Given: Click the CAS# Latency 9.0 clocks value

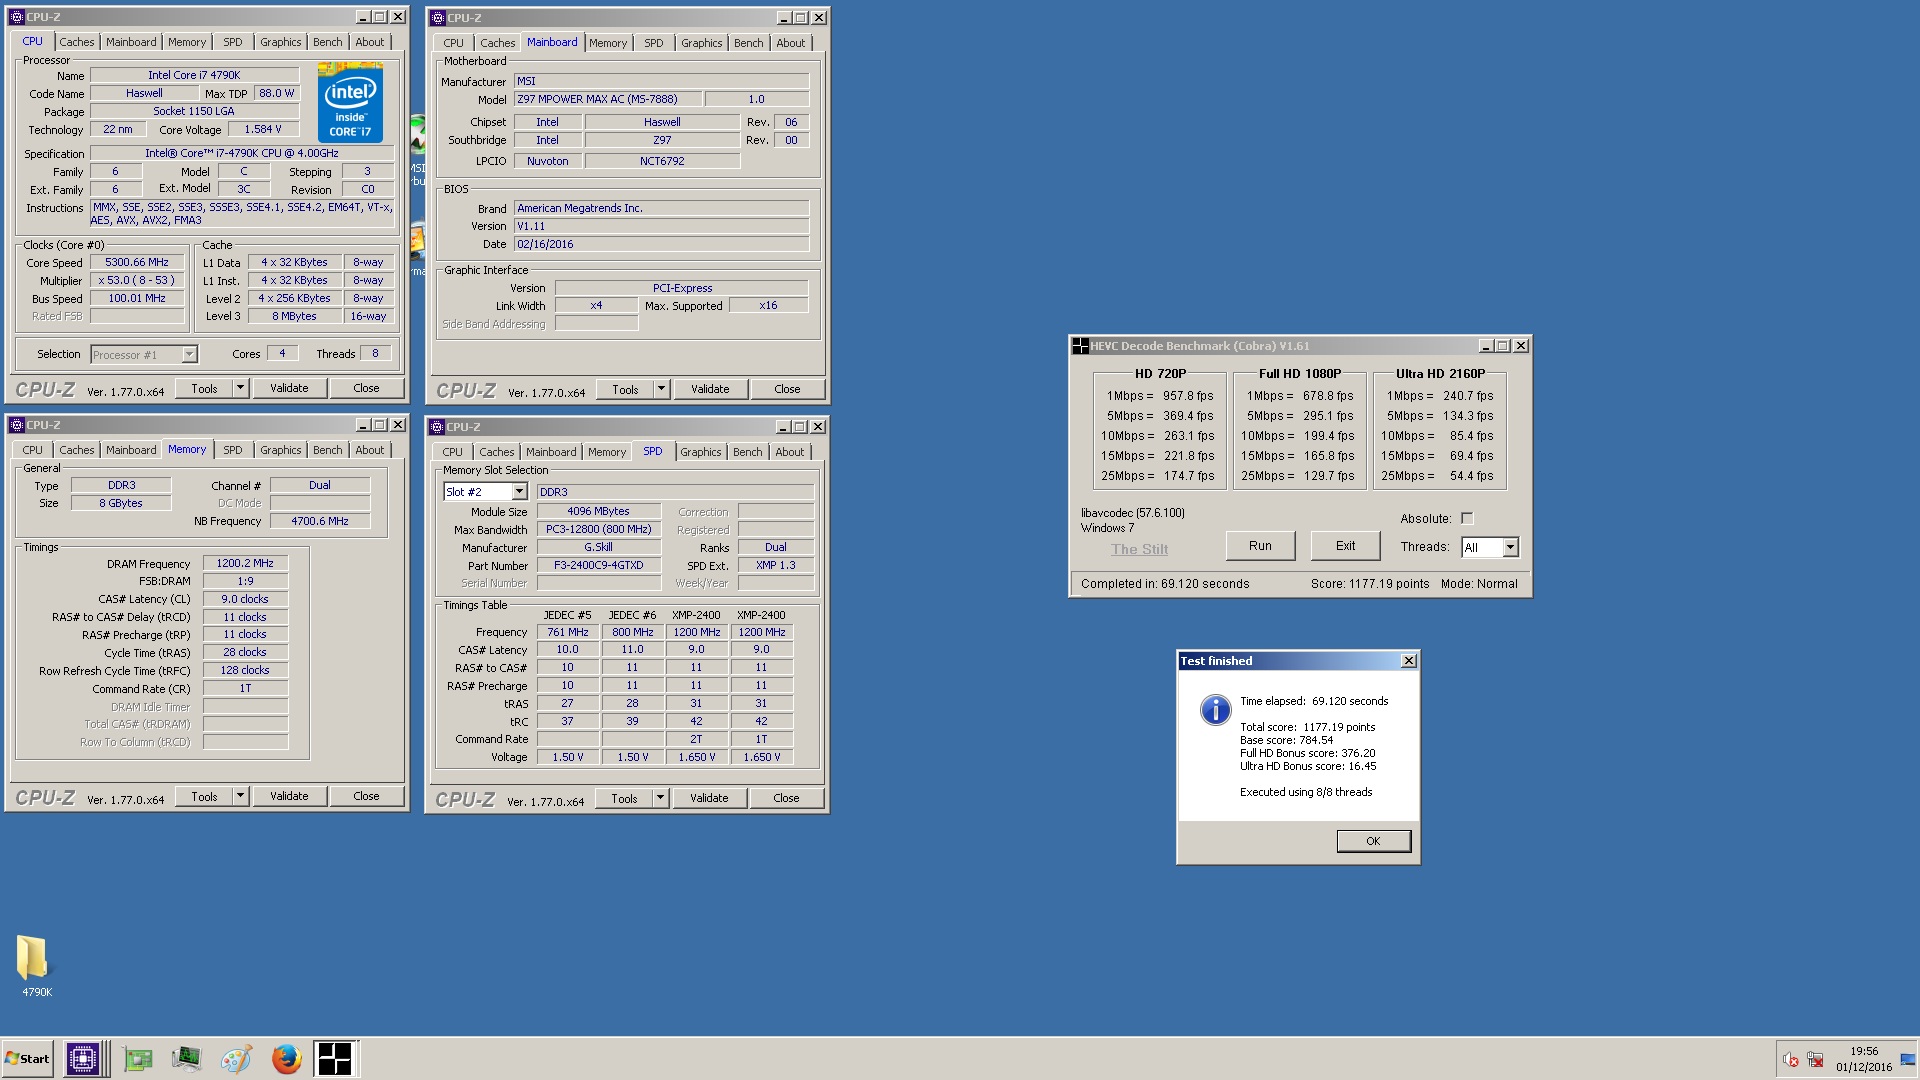Looking at the screenshot, I should click(x=245, y=599).
